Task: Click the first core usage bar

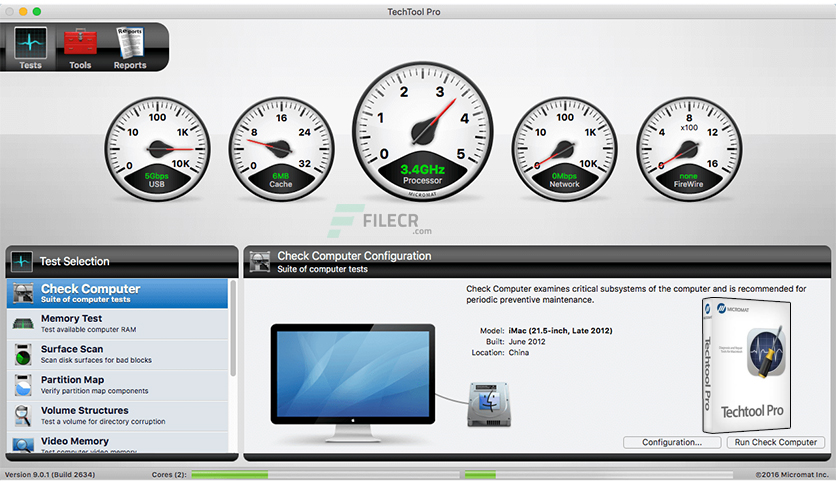Action: tap(325, 474)
